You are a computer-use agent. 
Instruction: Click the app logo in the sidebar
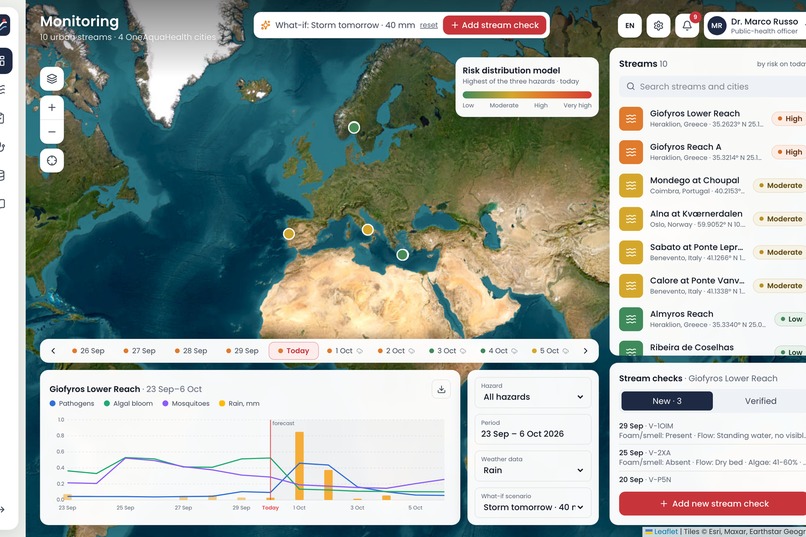pos(3,25)
